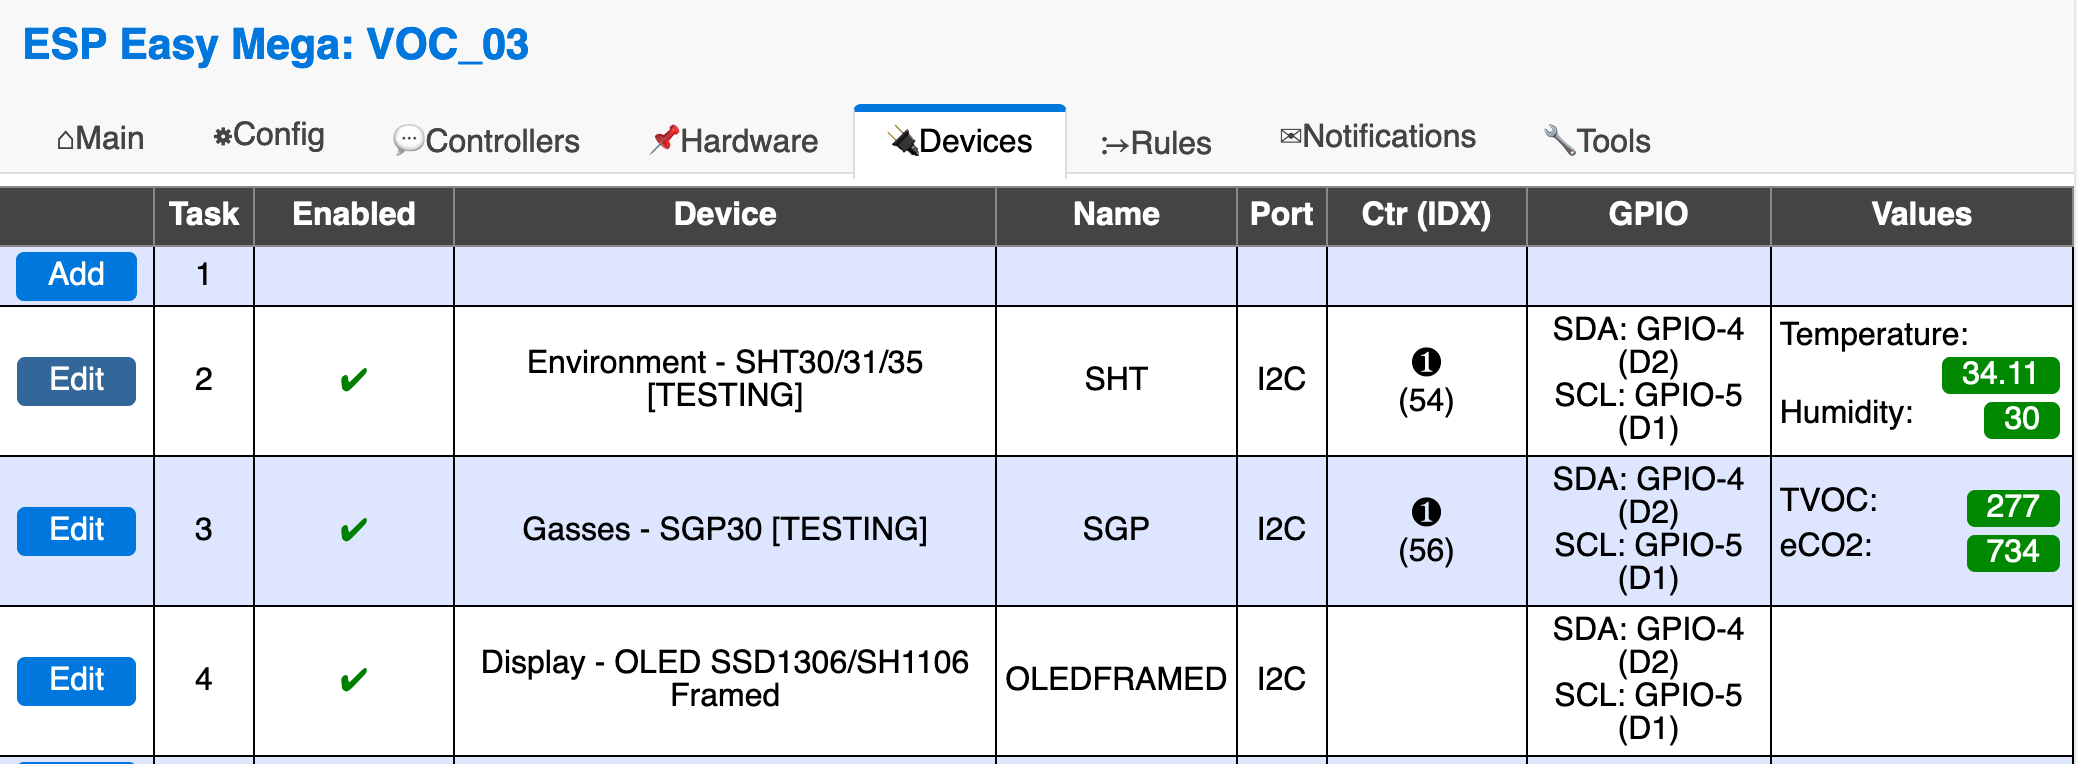Click the envelope icon beside Notifications
Screen dimensions: 2078x764
[x=1290, y=136]
